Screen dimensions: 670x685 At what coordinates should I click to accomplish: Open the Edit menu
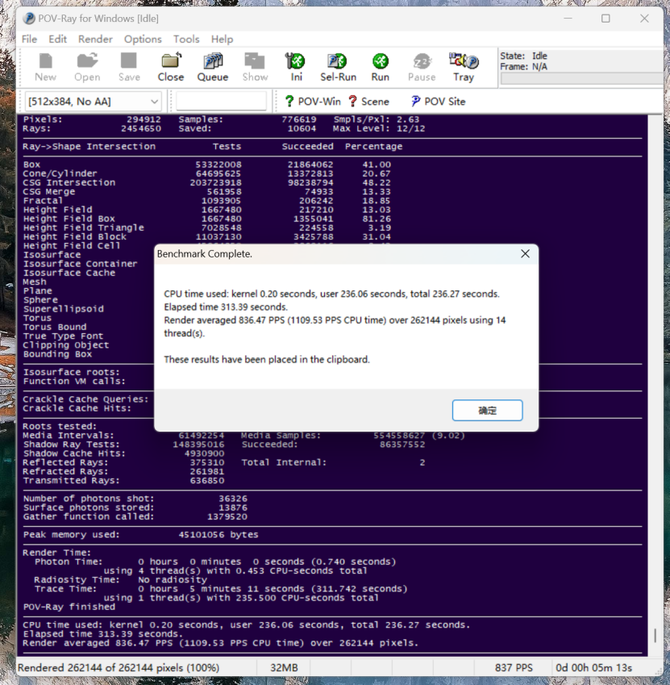pos(58,39)
